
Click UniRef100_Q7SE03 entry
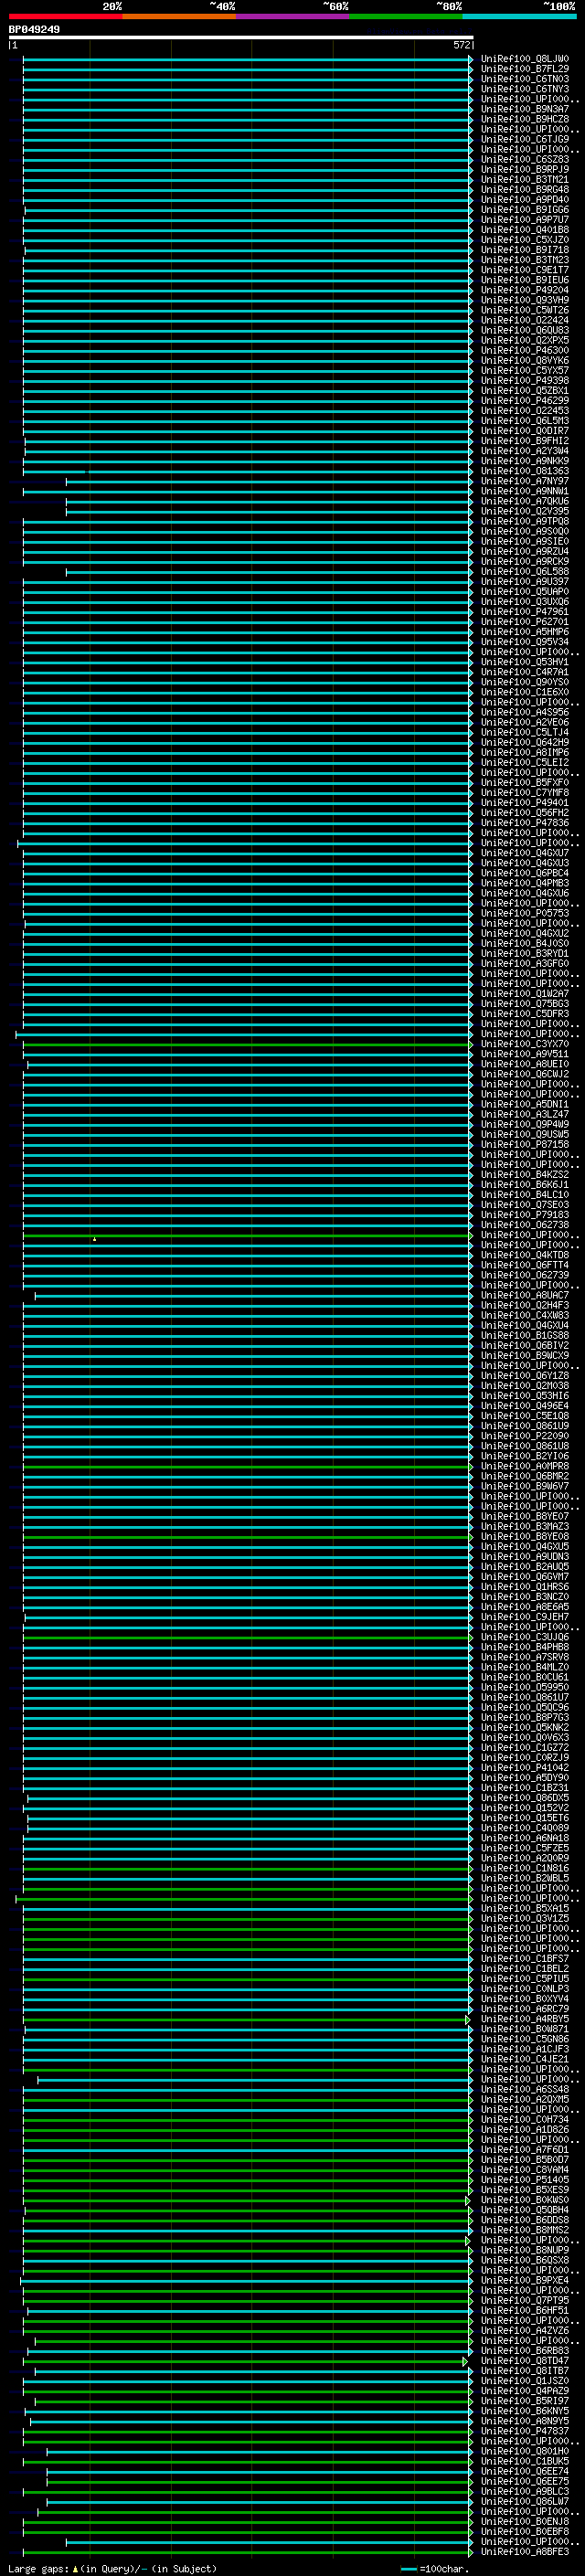click(x=525, y=1205)
